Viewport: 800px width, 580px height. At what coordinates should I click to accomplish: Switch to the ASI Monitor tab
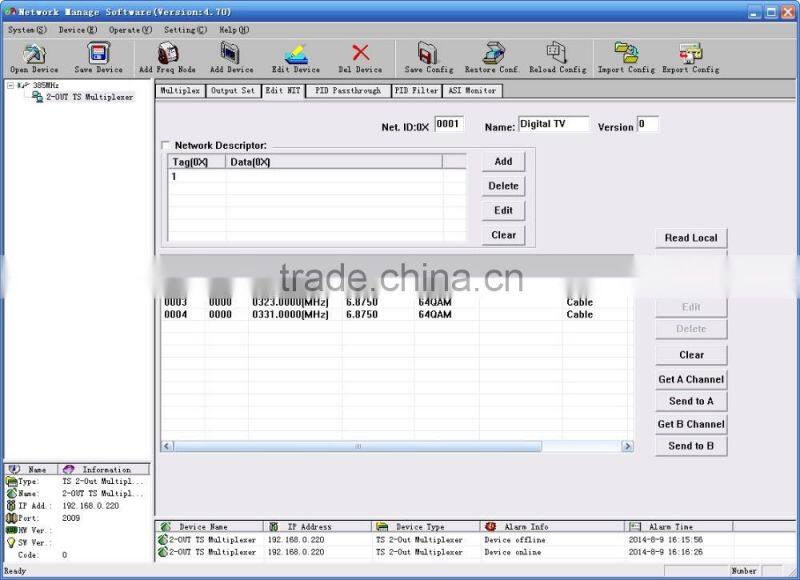pos(471,91)
